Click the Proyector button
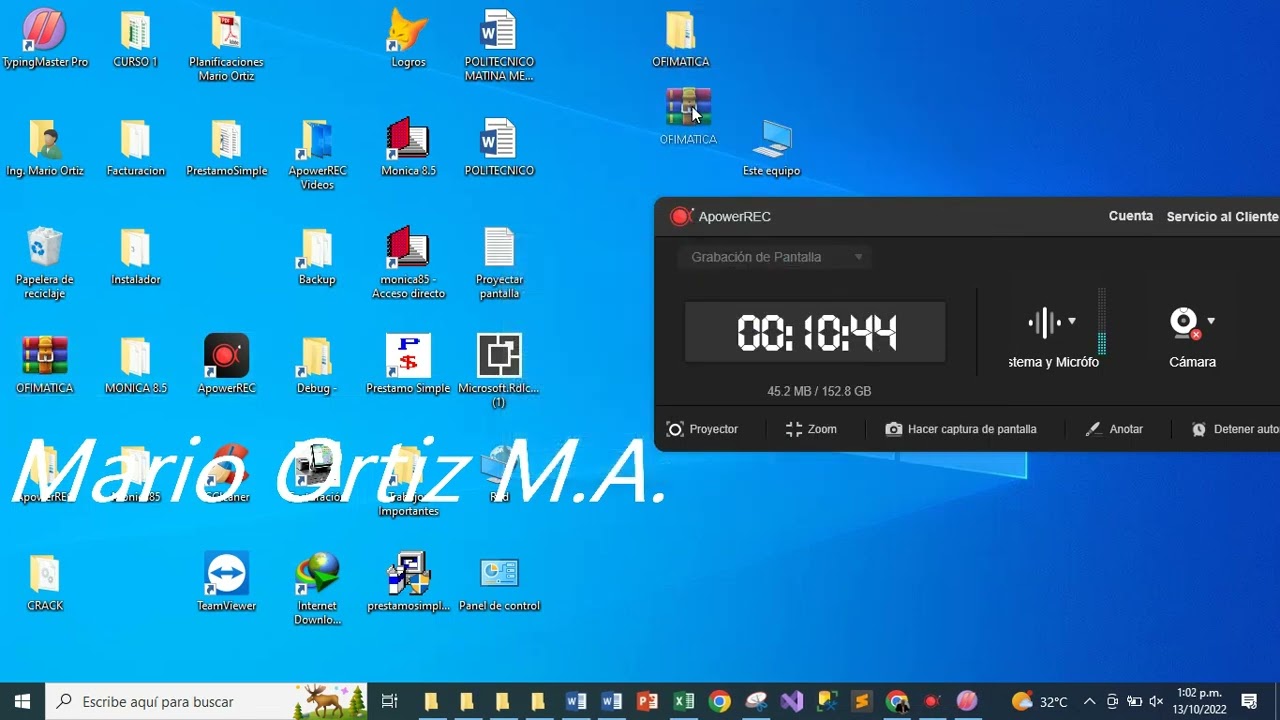Screen dimensions: 1280x720 point(702,429)
